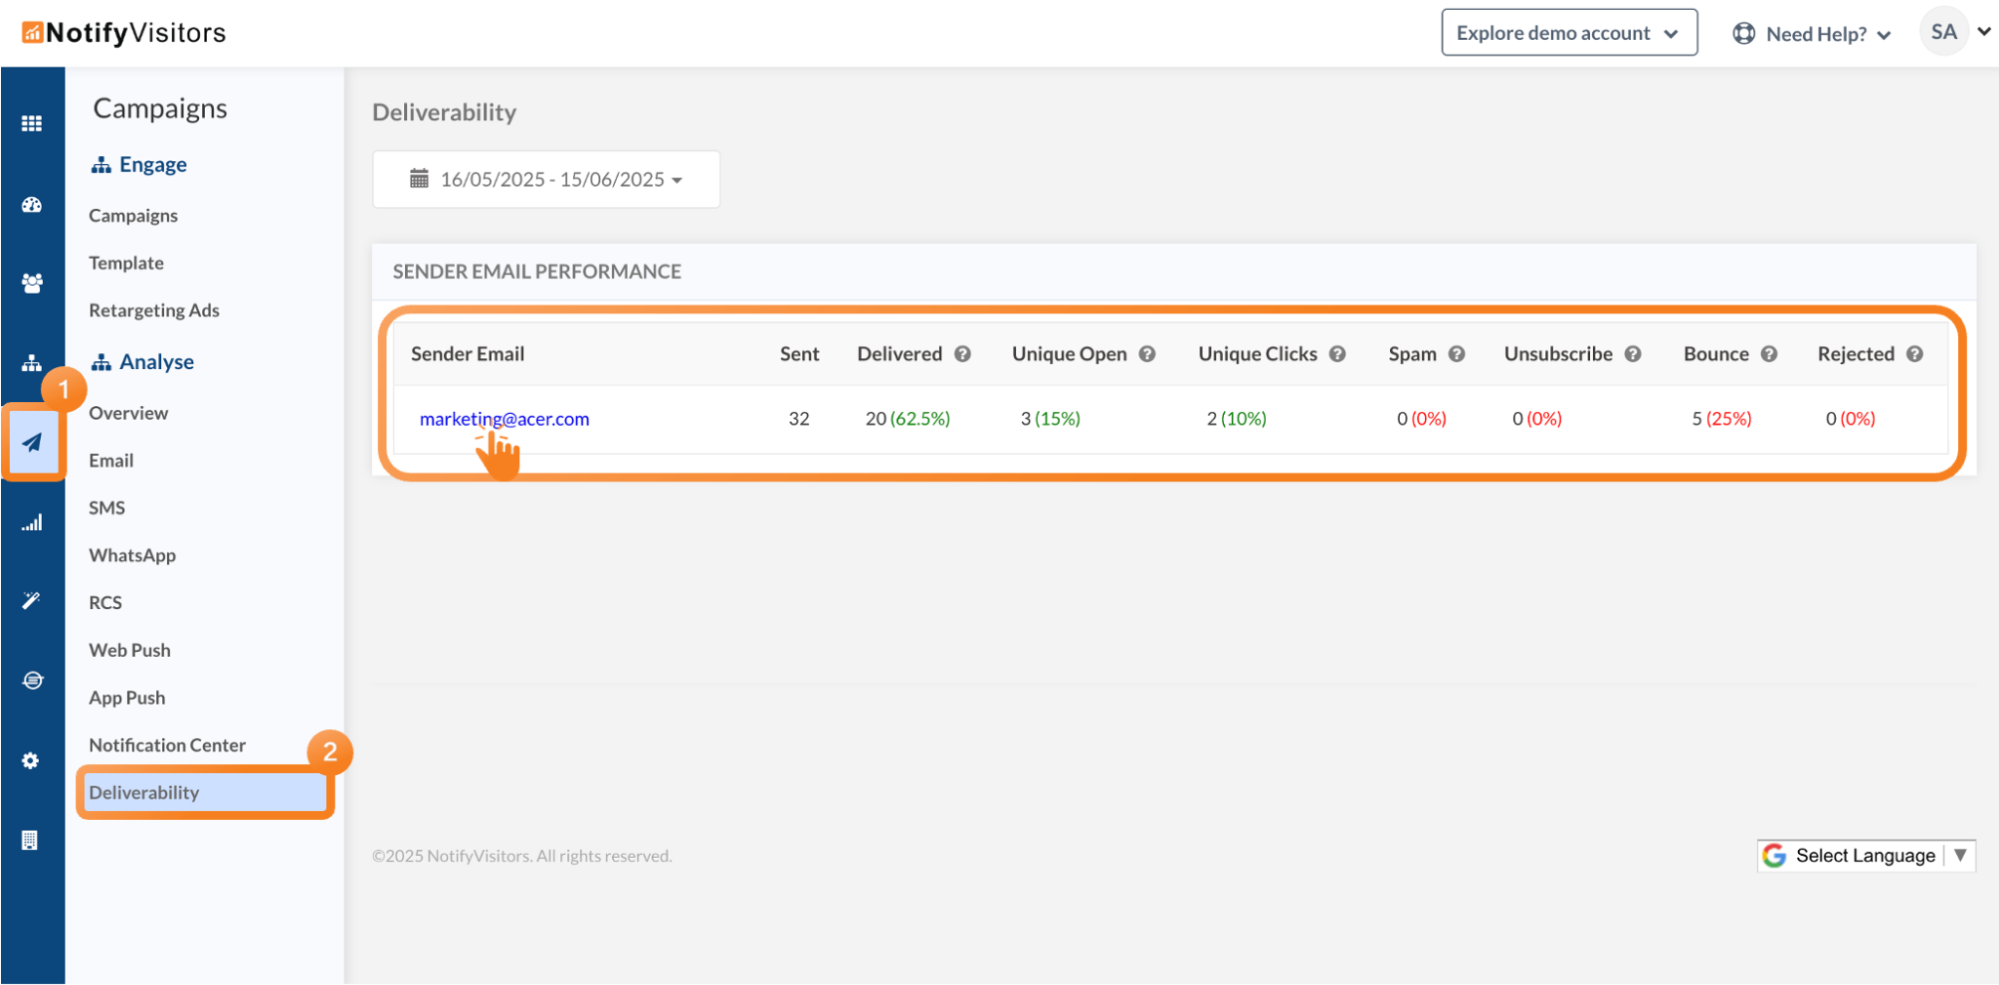Go to Template in sidebar
Image resolution: width=1999 pixels, height=985 pixels.
click(x=126, y=263)
